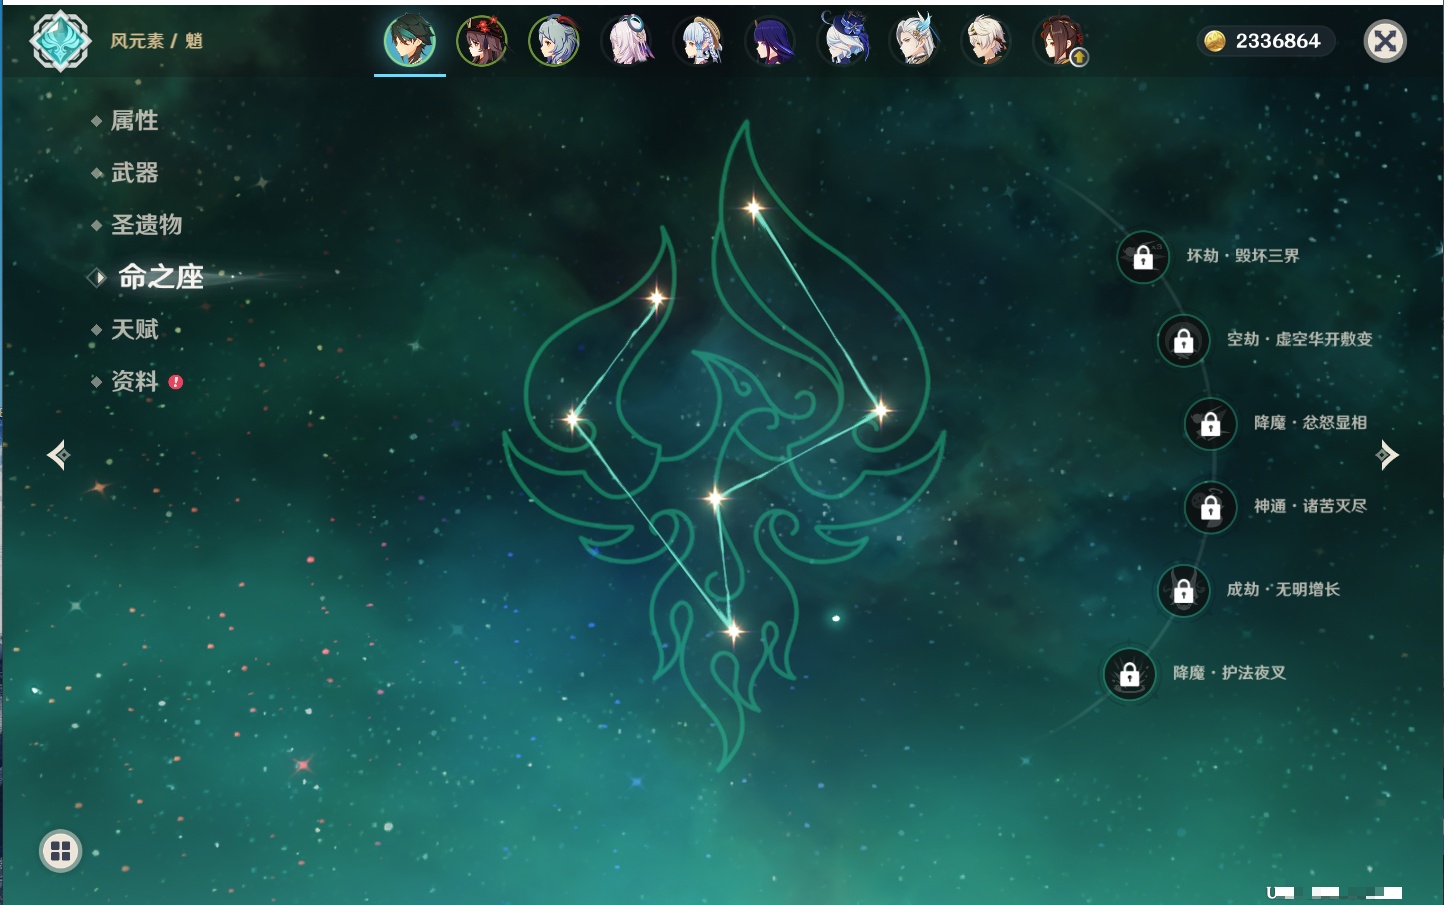The image size is (1444, 905).
Task: Click the lock icon for 空劫·虚空华开敷变
Action: click(x=1184, y=340)
